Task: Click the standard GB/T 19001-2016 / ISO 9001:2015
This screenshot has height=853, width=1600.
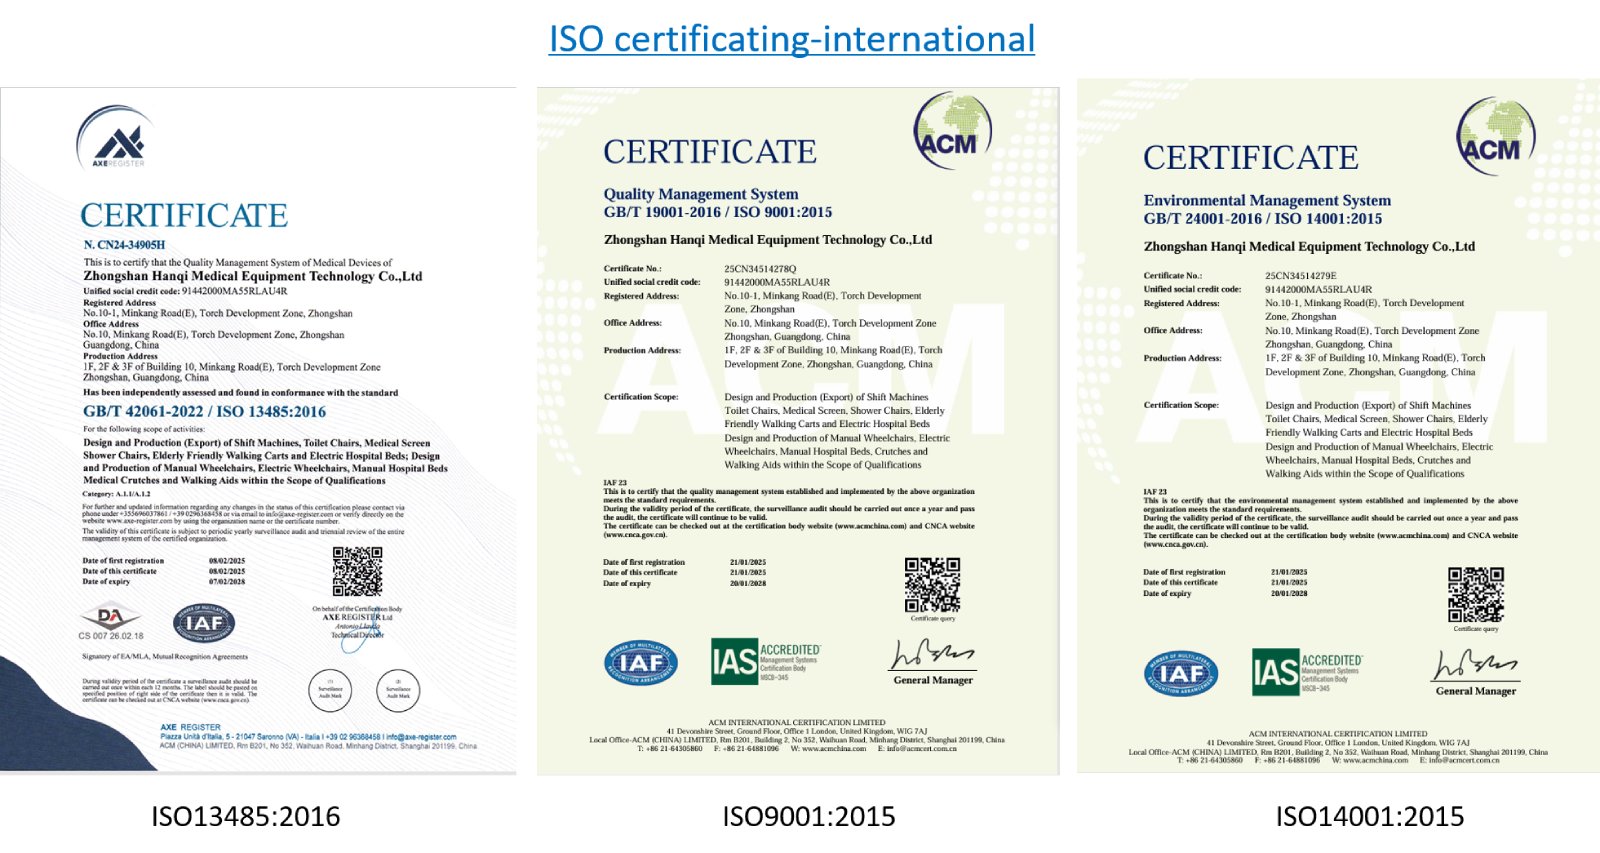Action: point(718,212)
